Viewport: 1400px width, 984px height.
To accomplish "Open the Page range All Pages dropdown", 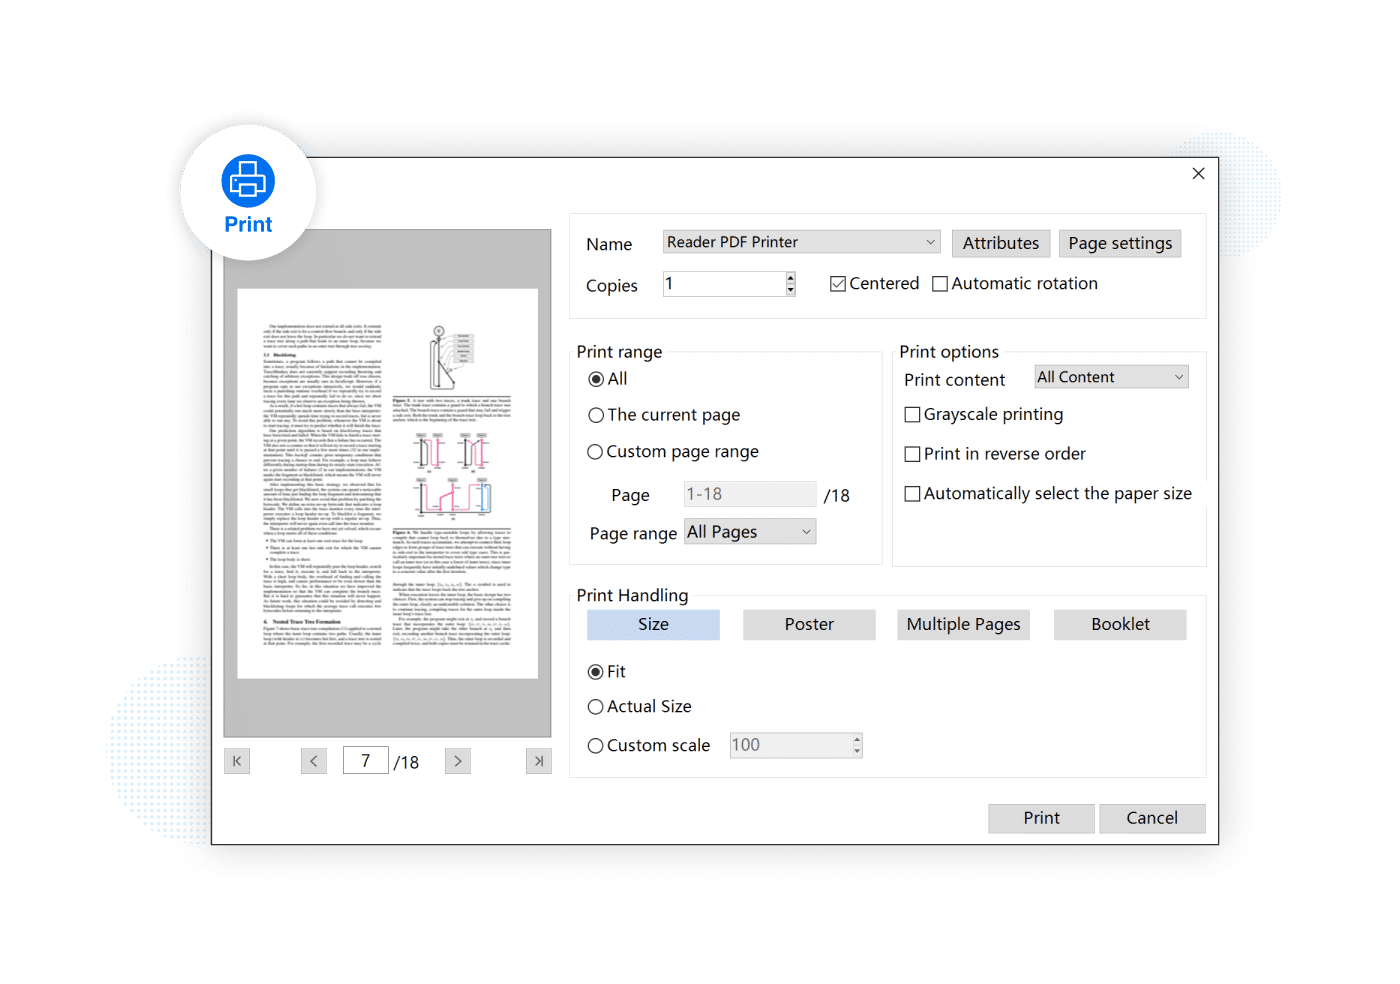I will (x=750, y=532).
